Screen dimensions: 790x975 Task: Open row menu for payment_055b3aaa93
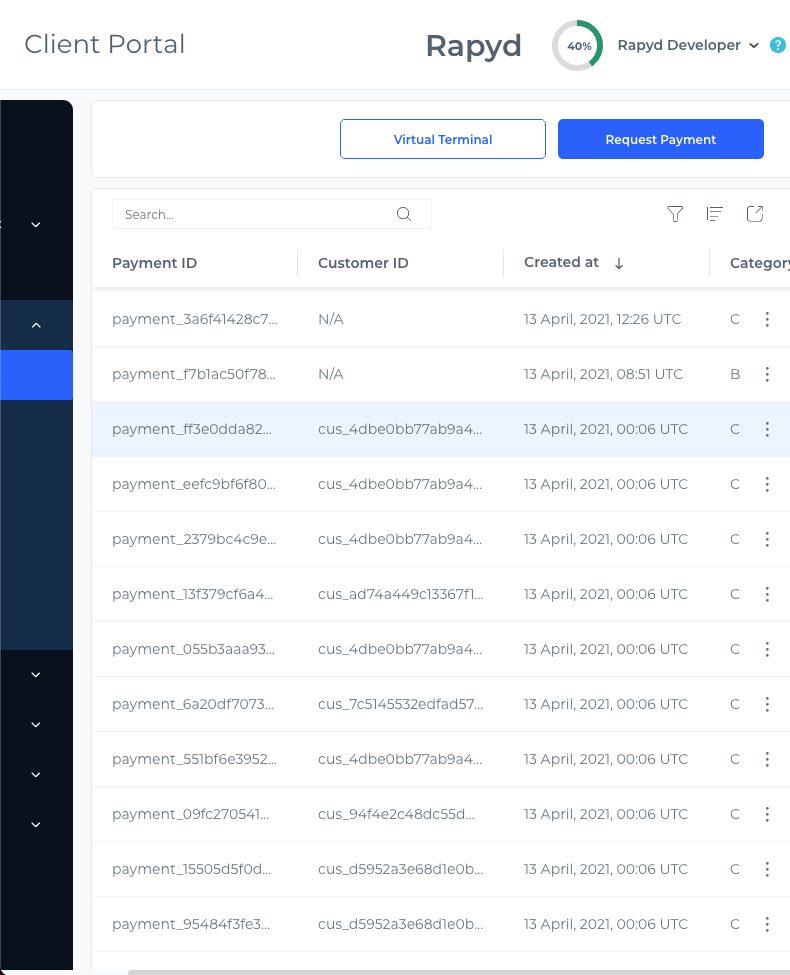(767, 649)
